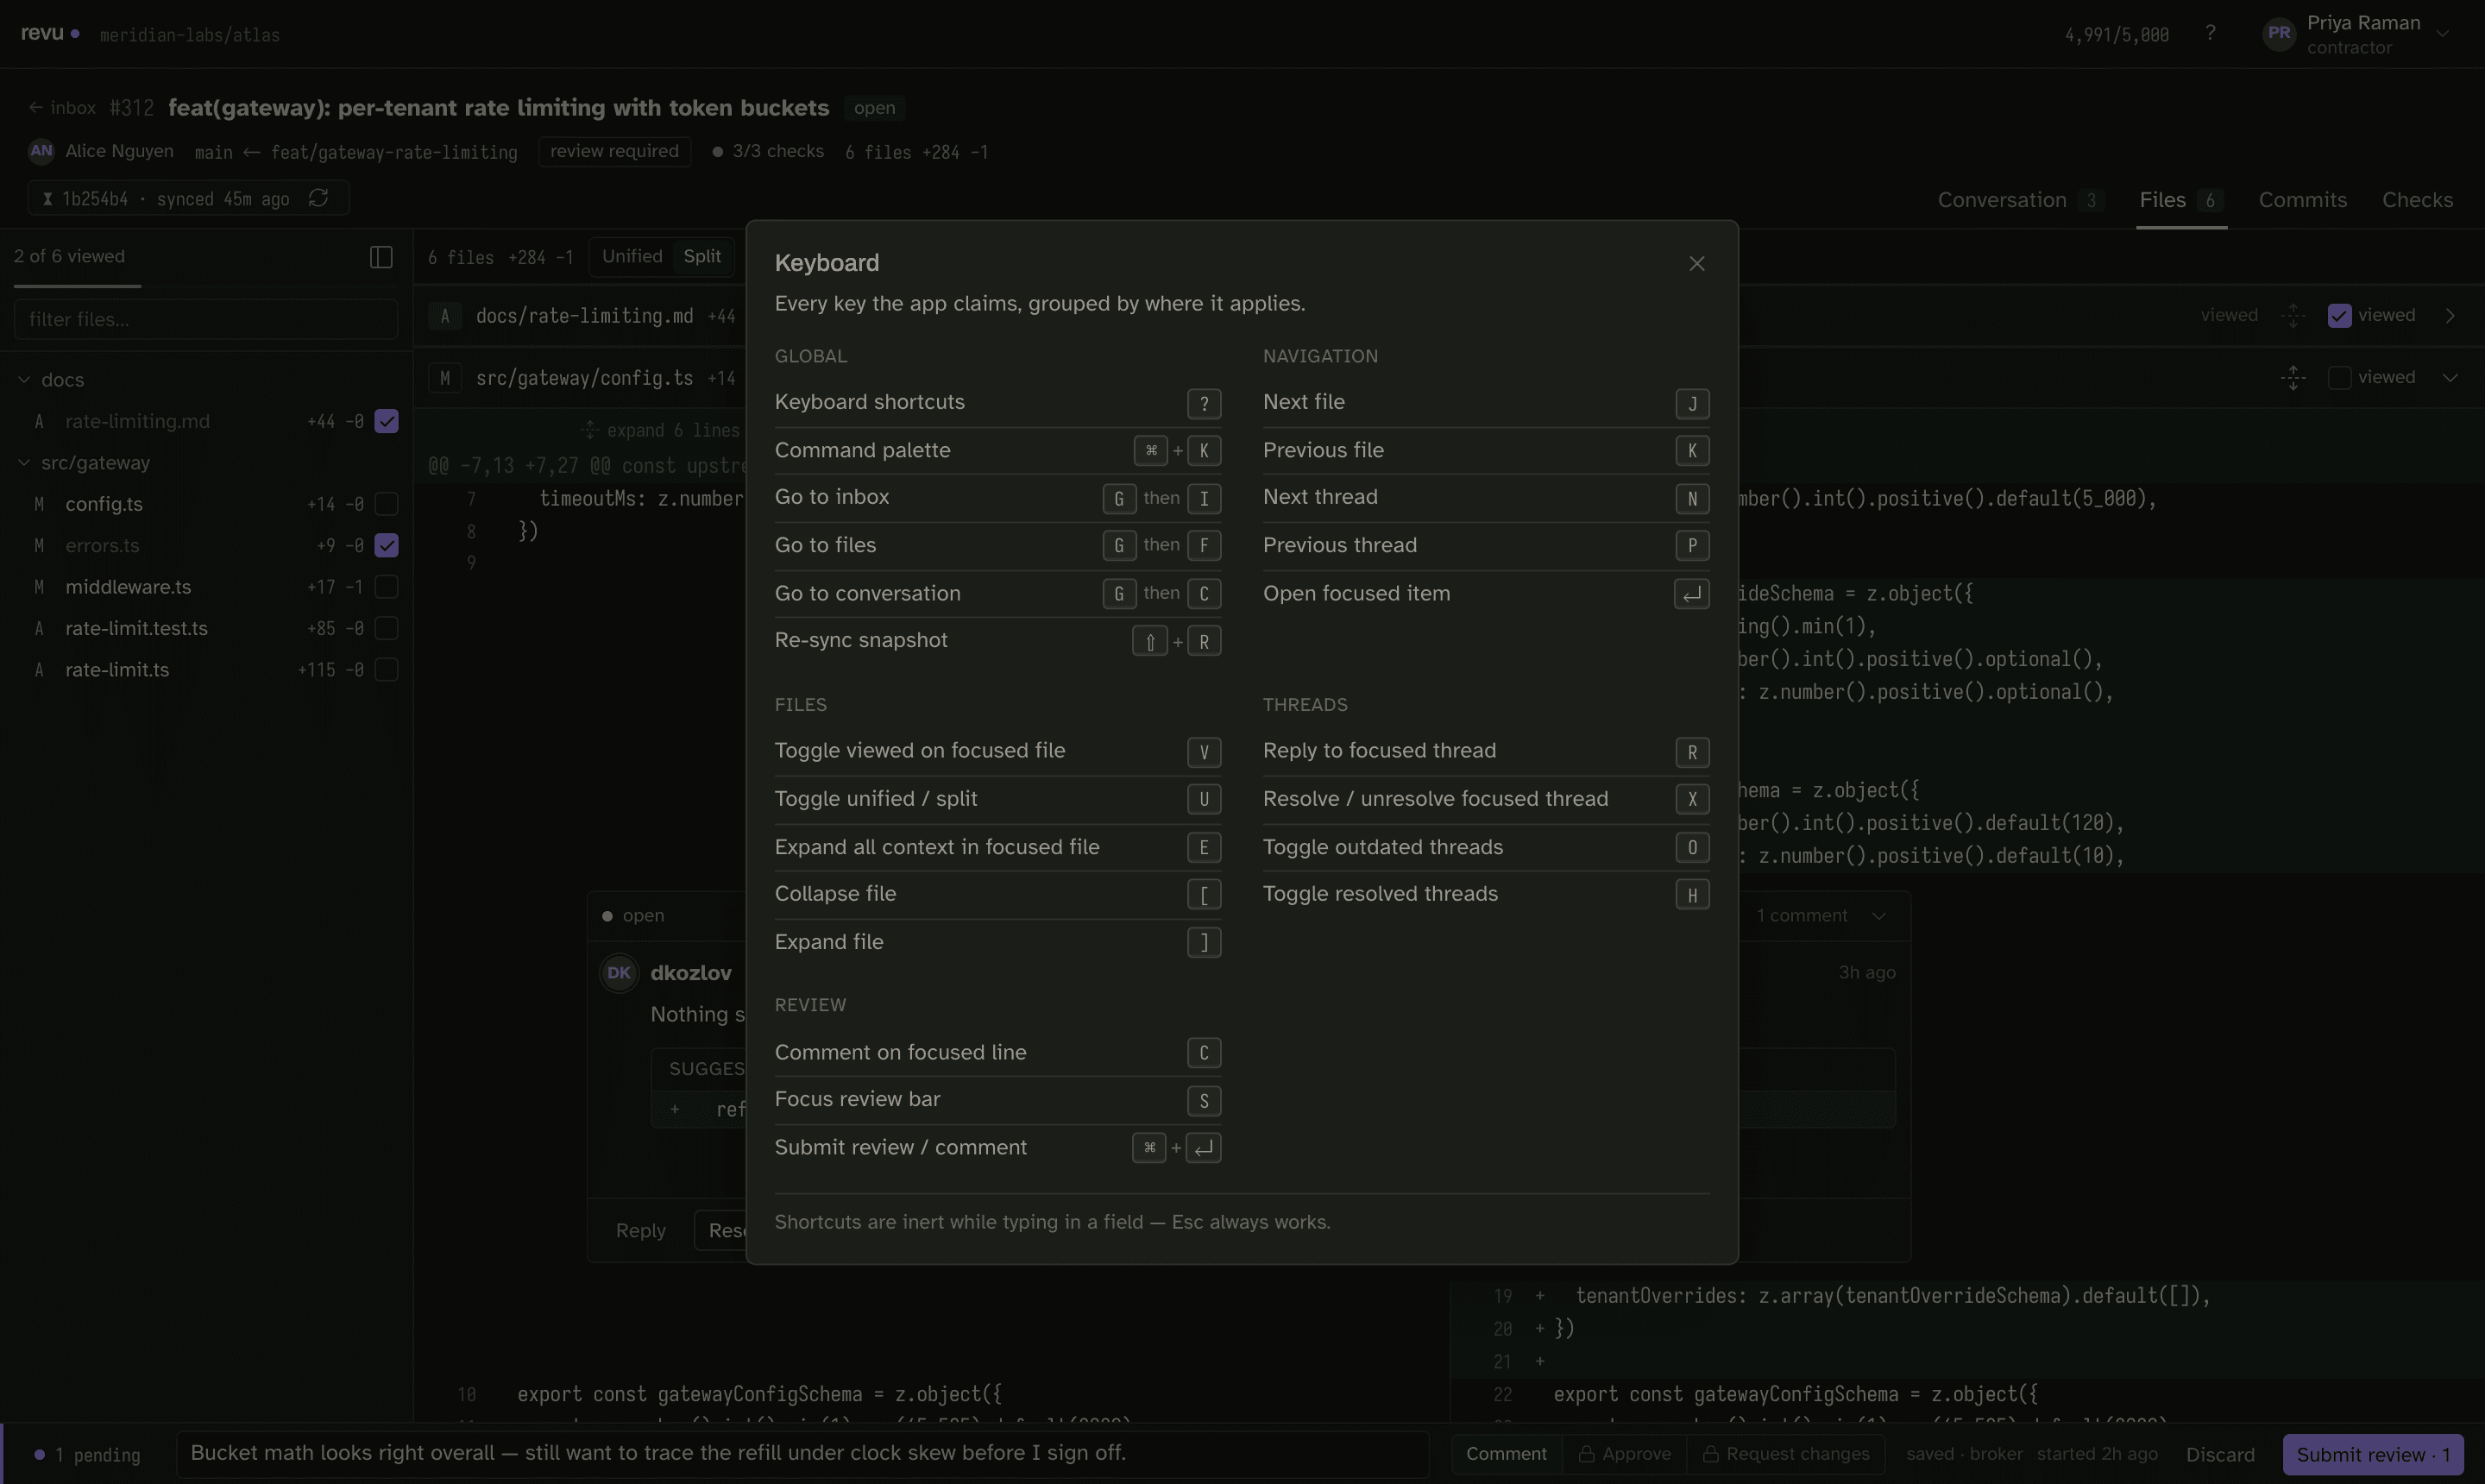The image size is (2485, 1484).
Task: Open the user account dropdown chevron
Action: (x=2443, y=34)
